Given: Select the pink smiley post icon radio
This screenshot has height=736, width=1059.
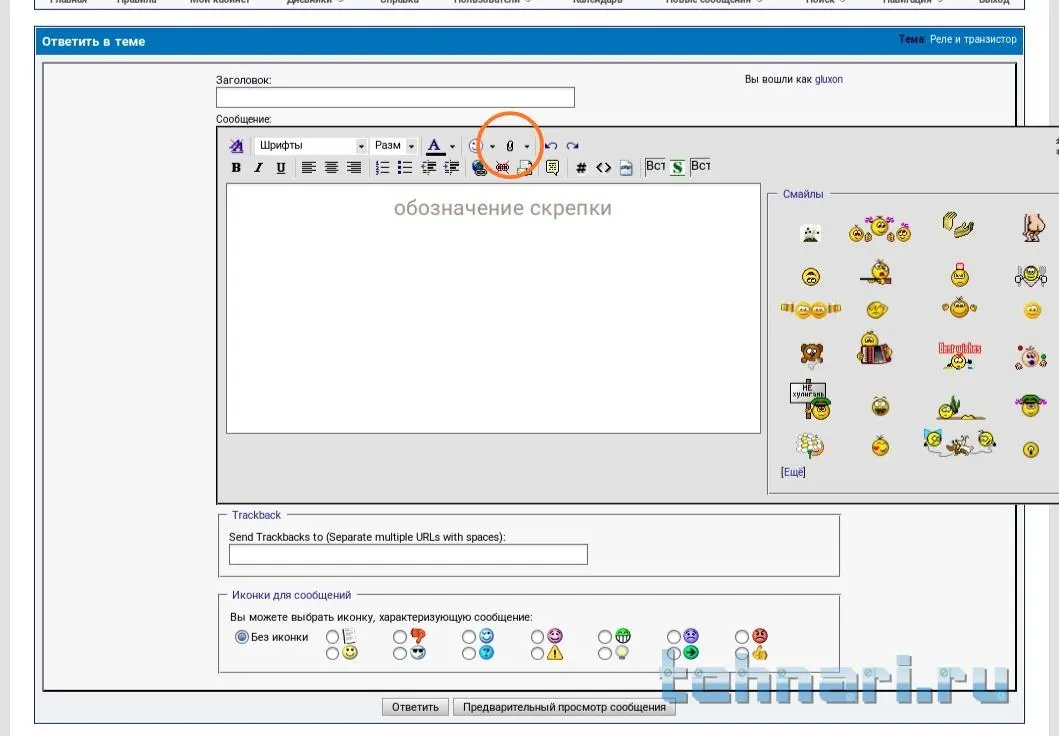Looking at the screenshot, I should [537, 636].
